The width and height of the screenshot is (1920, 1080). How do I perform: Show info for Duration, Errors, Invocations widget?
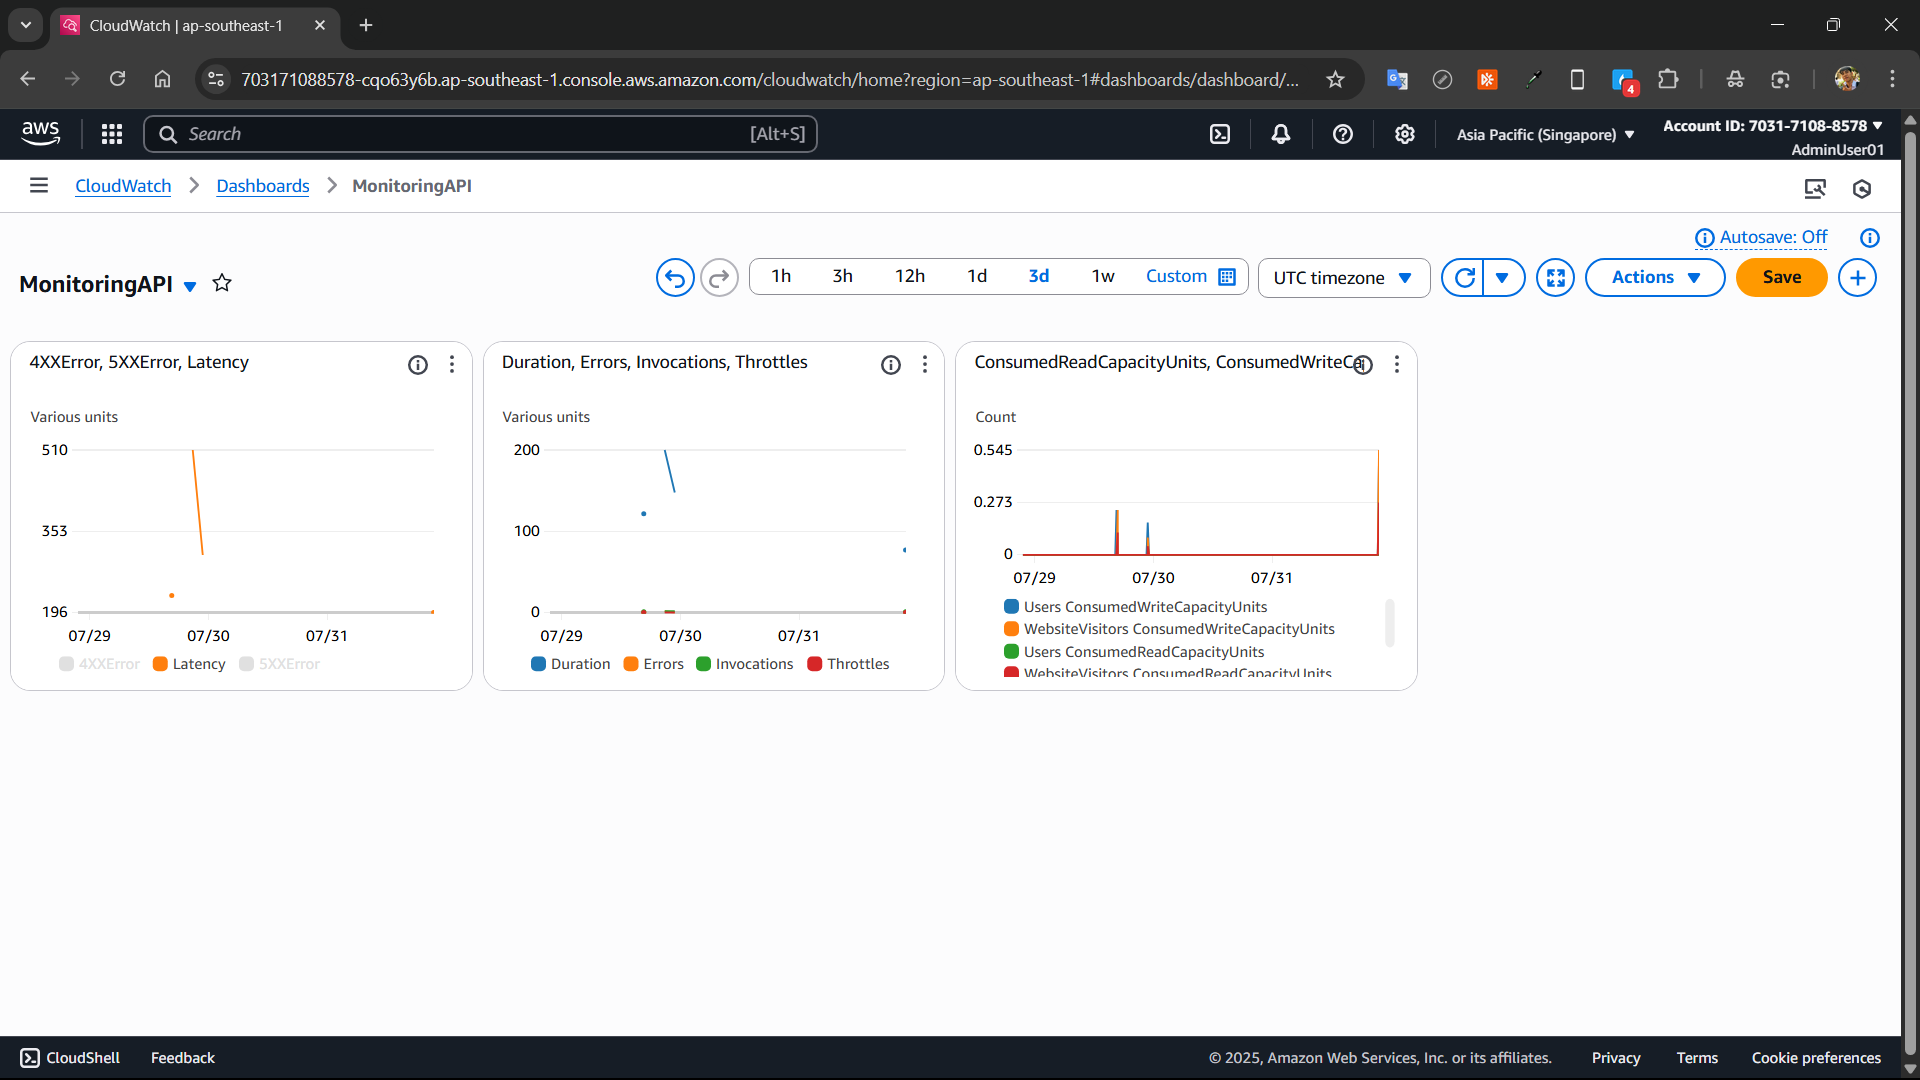891,365
